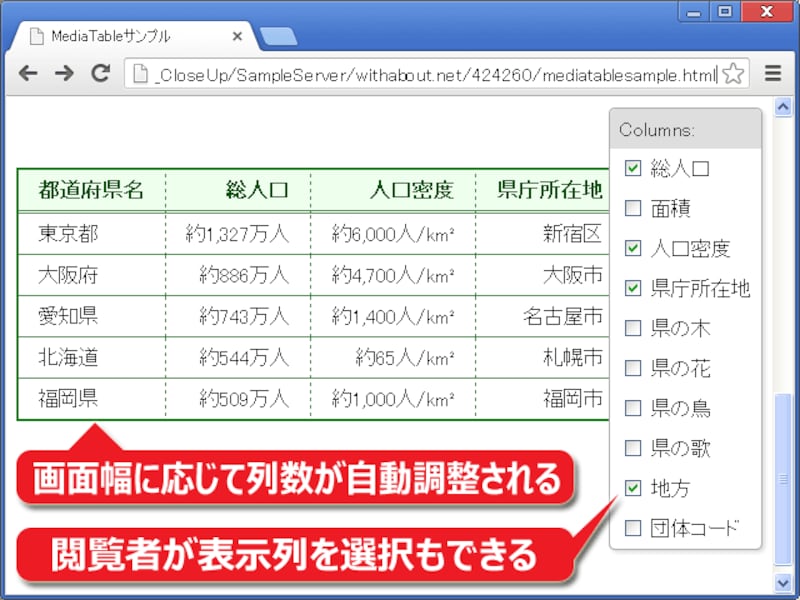The image size is (800, 600).
Task: Enable the 県の鳥 column checkbox
Action: click(633, 408)
